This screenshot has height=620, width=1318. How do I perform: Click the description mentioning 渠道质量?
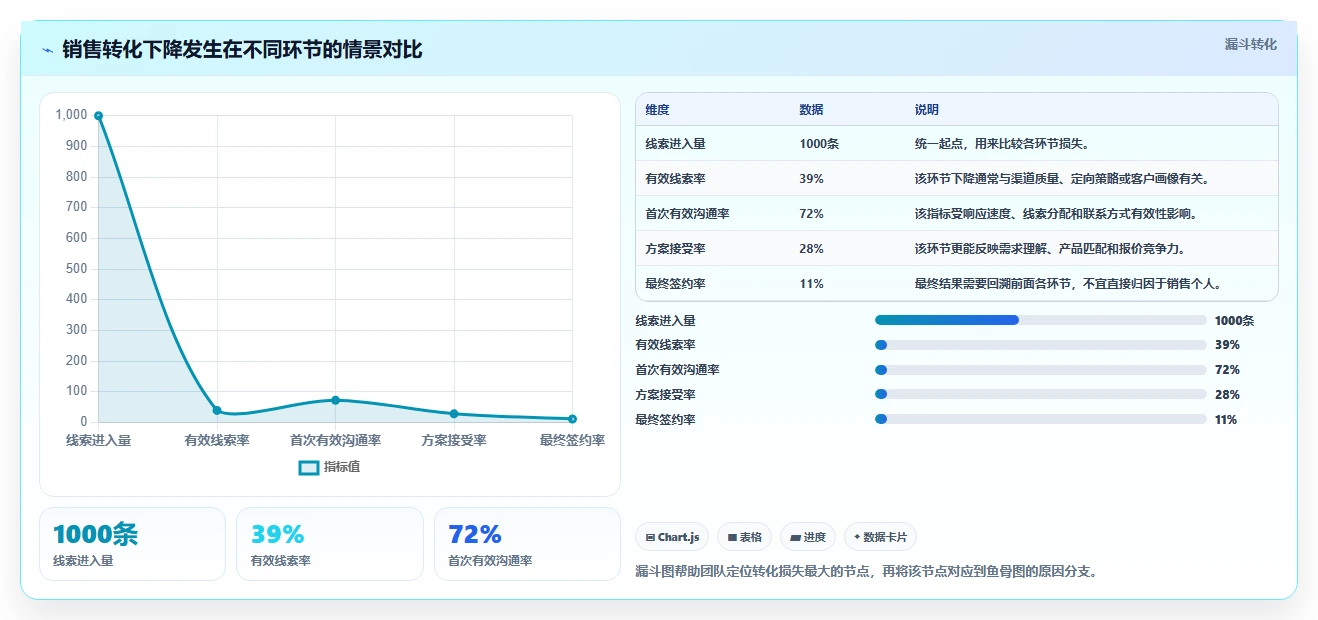1061,179
